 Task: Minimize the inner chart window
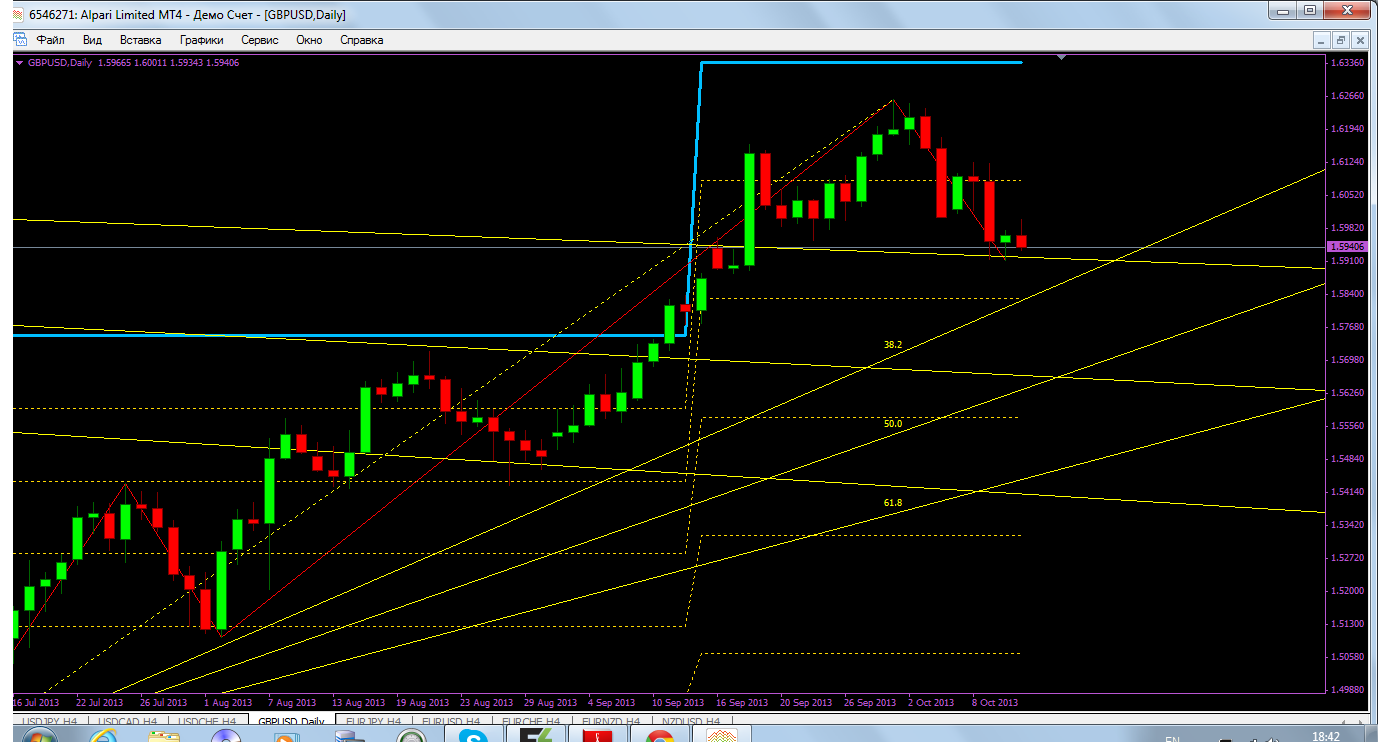(x=1322, y=40)
